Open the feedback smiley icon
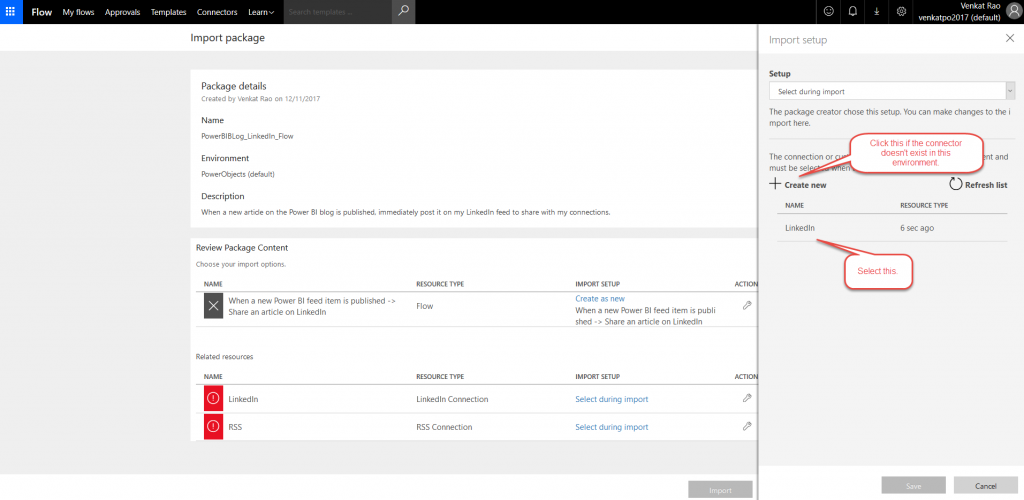This screenshot has height=500, width=1024. (x=828, y=12)
